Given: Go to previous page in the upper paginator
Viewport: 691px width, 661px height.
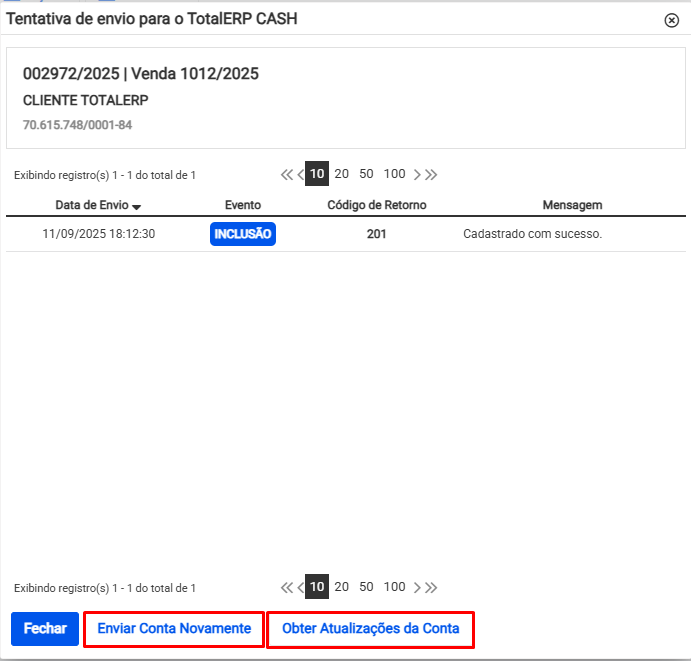Looking at the screenshot, I should tap(300, 174).
